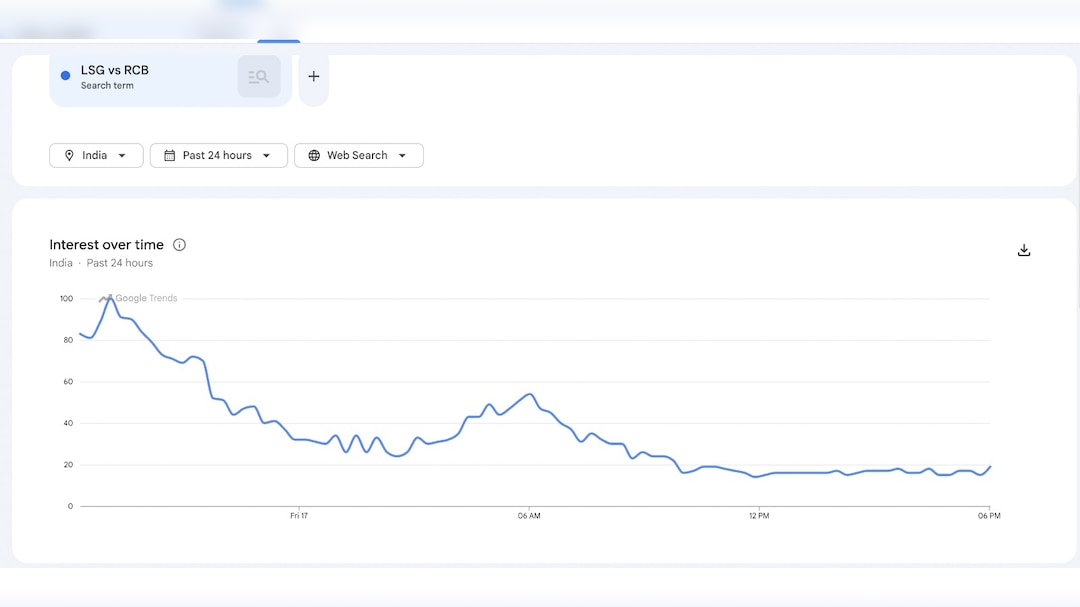Click the chart peak at value 100

tap(110, 298)
